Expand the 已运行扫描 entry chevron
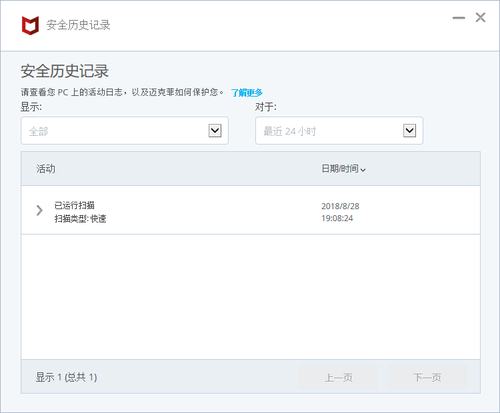This screenshot has width=500, height=413. (x=39, y=210)
